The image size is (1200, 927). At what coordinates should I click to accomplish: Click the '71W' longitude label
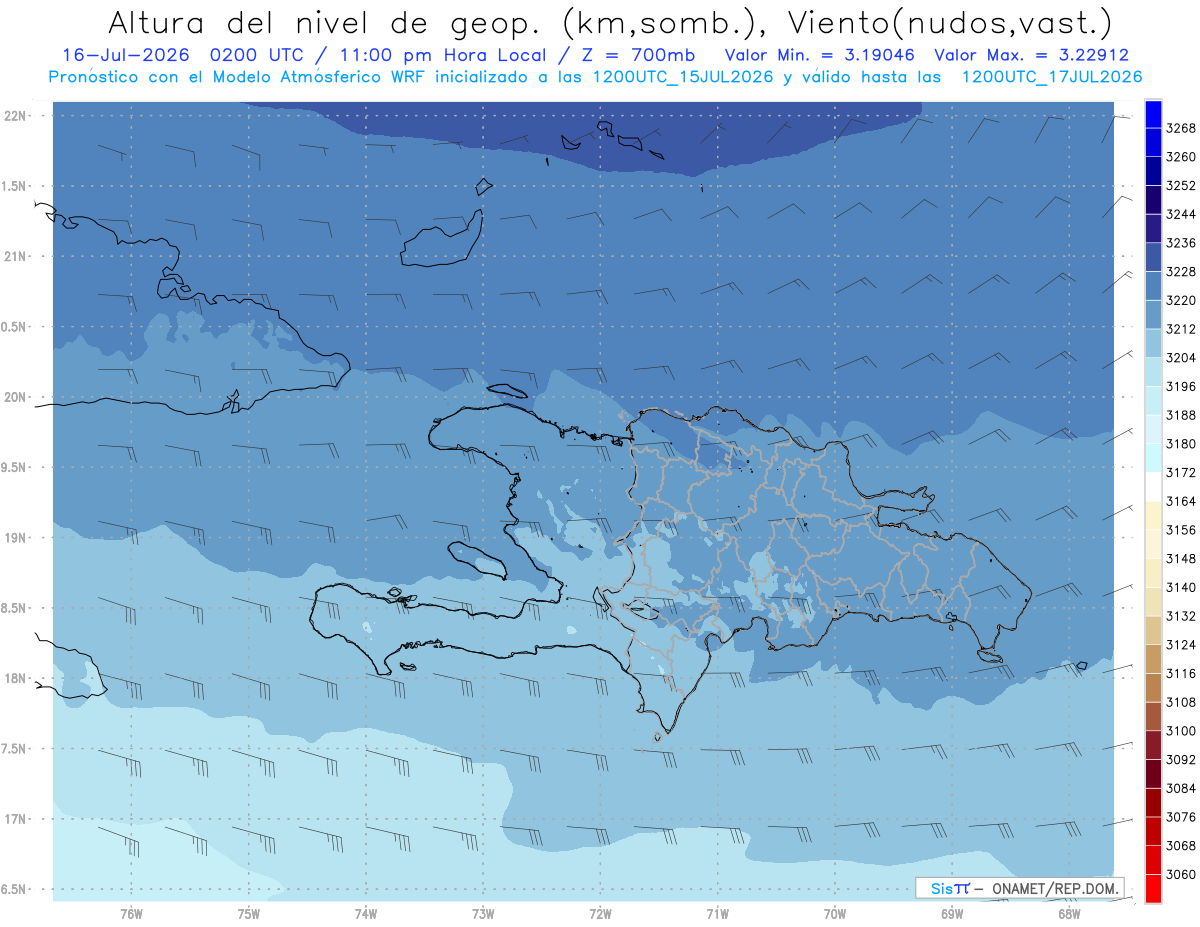(718, 913)
